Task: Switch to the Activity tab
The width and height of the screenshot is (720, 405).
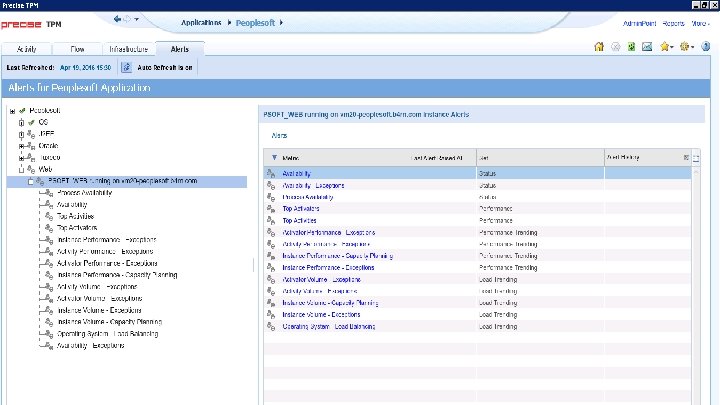Action: [27, 49]
